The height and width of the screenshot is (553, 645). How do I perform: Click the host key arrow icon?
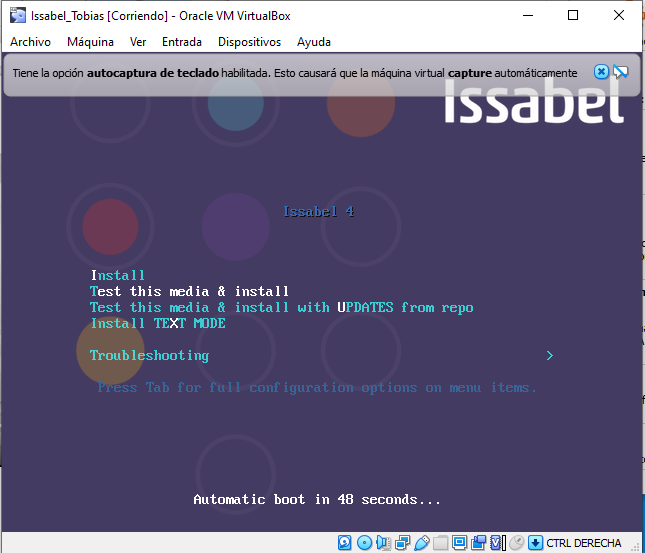[536, 543]
